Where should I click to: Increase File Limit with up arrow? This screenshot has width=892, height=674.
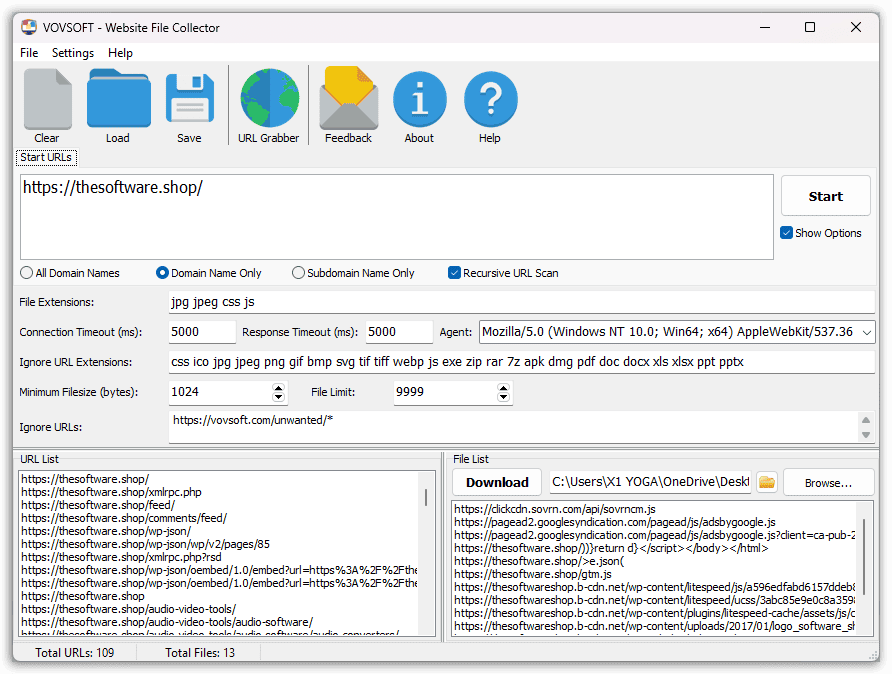pyautogui.click(x=503, y=387)
